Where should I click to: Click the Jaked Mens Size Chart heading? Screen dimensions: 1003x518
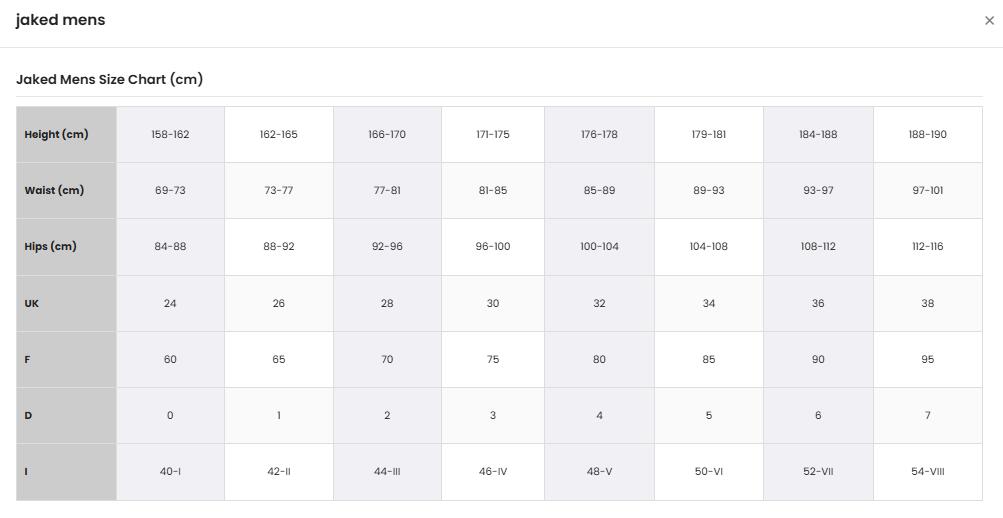coord(109,79)
